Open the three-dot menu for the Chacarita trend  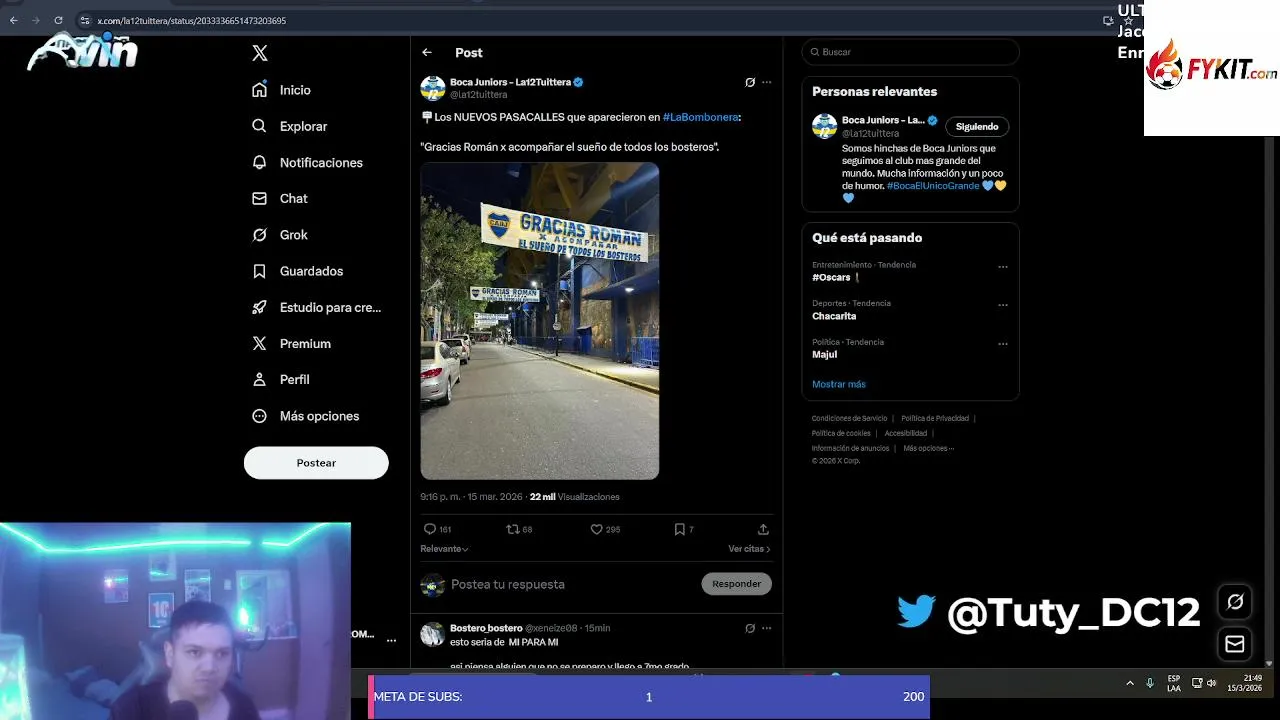tap(1003, 305)
